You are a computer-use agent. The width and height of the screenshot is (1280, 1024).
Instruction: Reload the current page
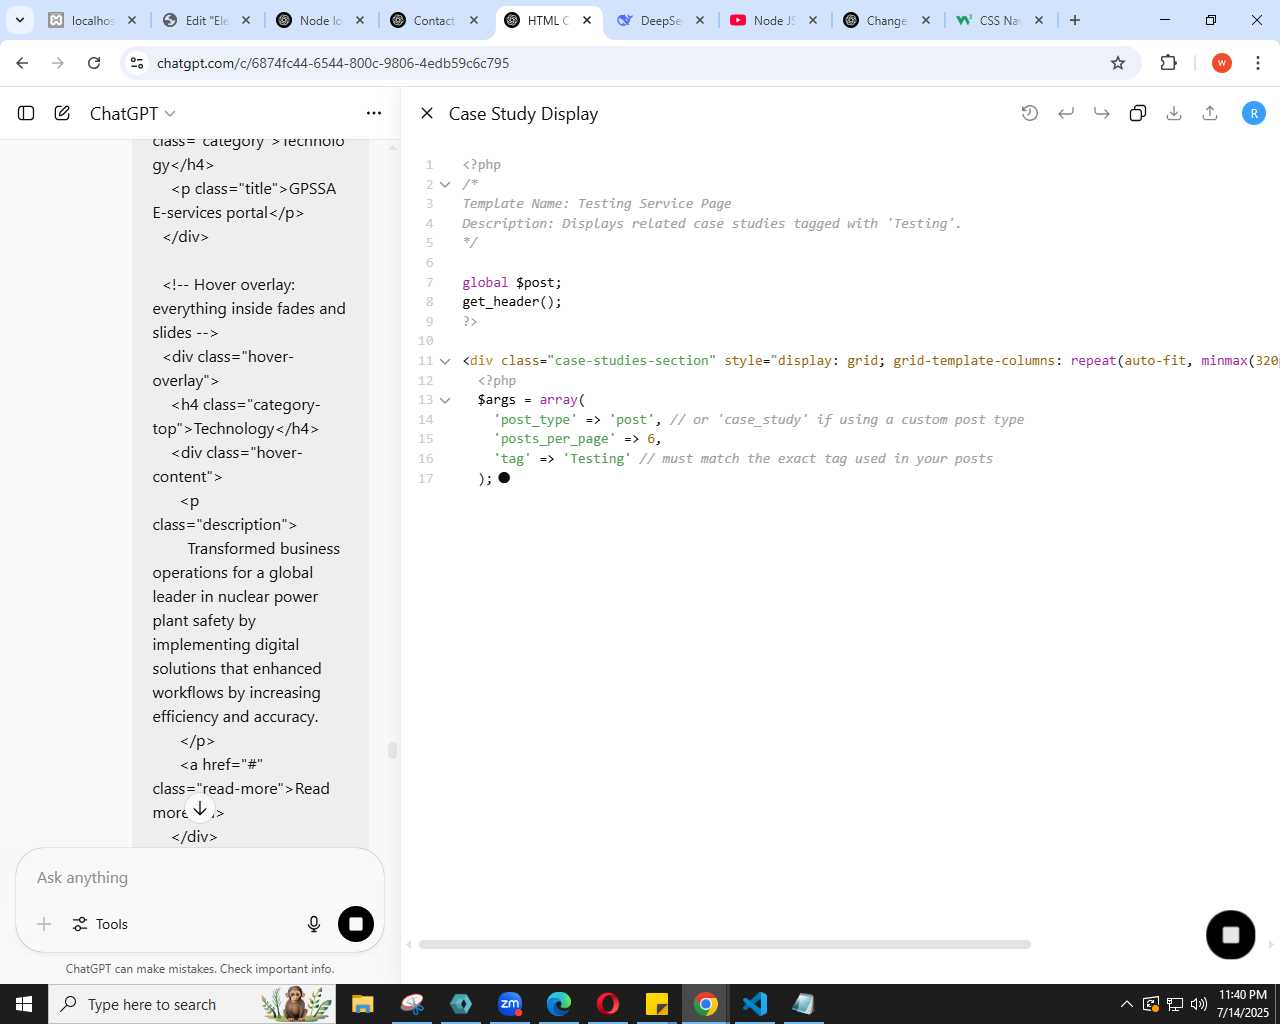[x=94, y=63]
